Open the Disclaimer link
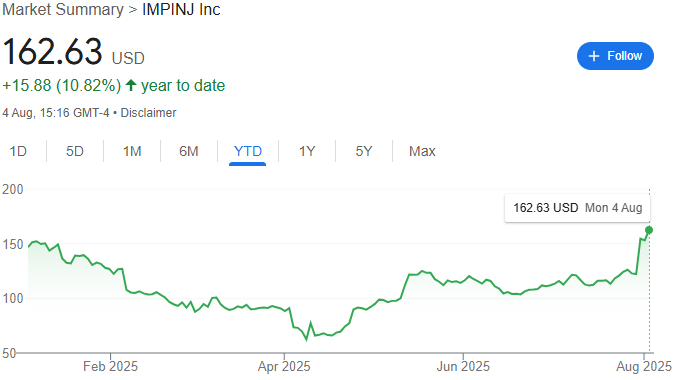Screen dimensions: 688x380 [148, 113]
